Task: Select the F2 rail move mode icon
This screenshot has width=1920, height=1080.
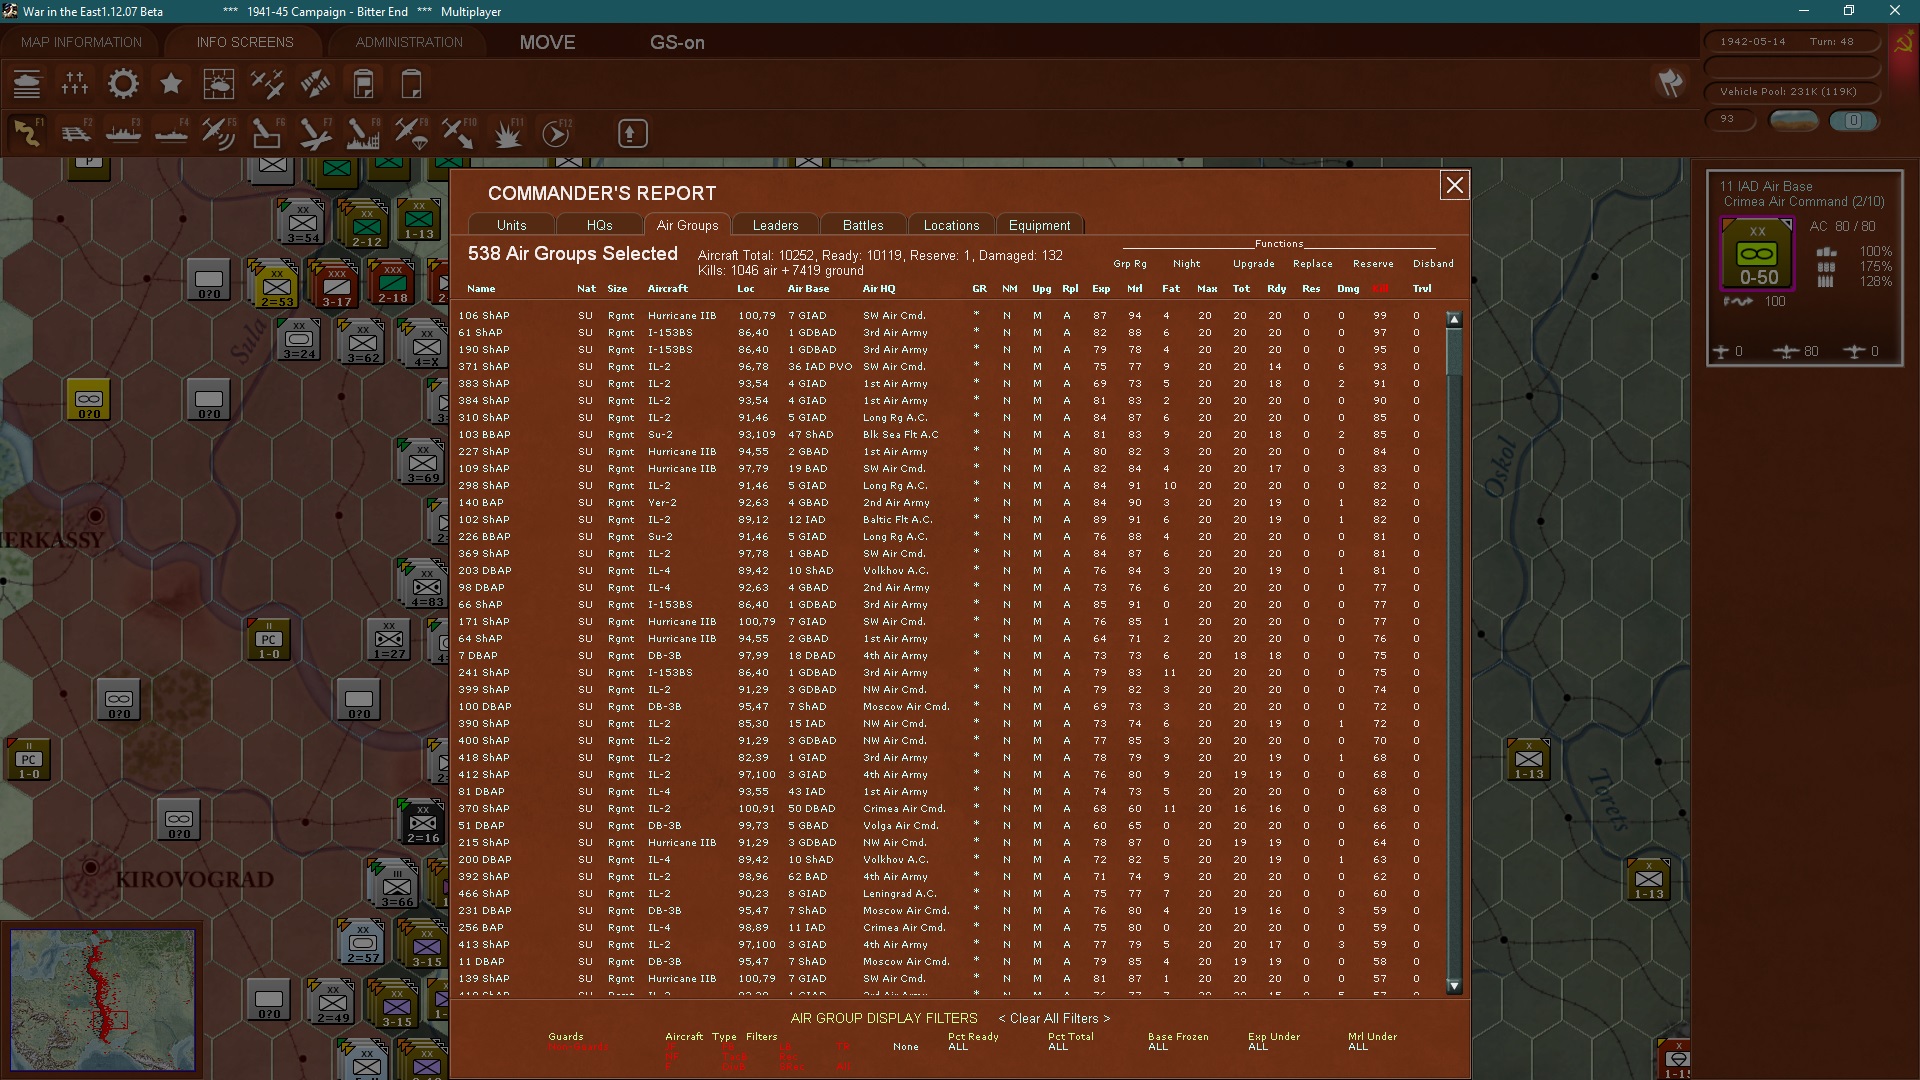Action: coord(75,133)
